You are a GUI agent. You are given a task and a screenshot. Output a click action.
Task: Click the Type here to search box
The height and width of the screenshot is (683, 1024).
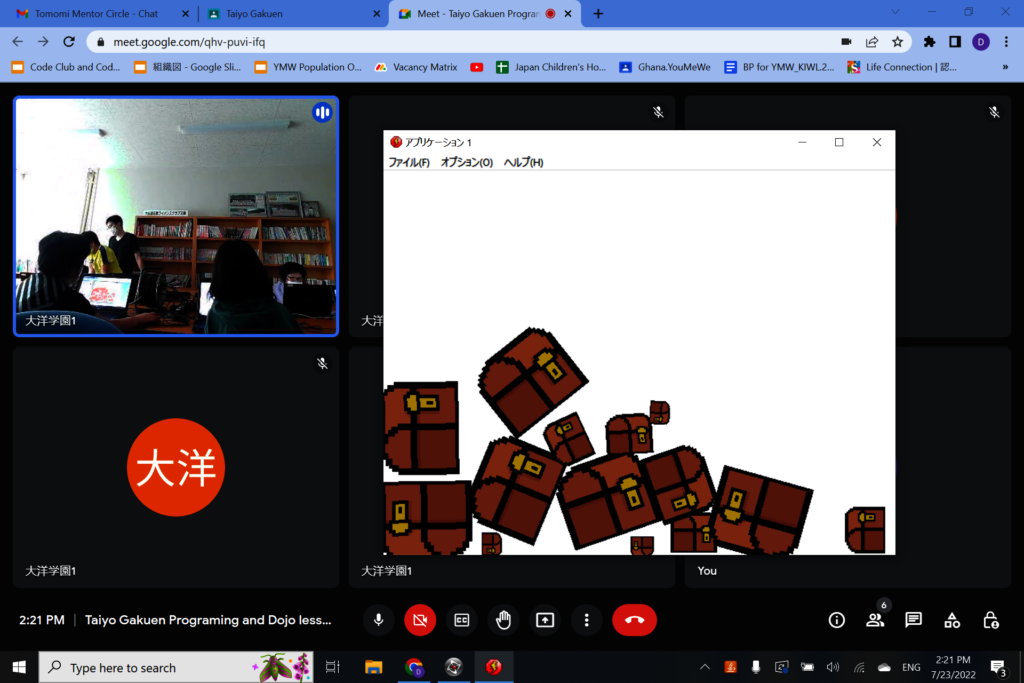tap(176, 667)
